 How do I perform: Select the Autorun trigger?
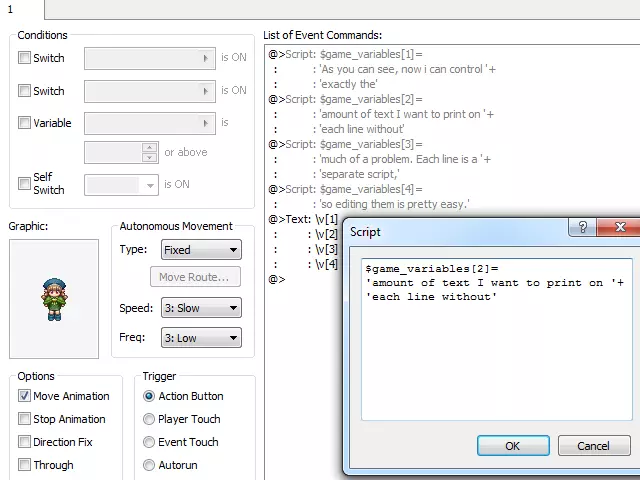[x=149, y=465]
